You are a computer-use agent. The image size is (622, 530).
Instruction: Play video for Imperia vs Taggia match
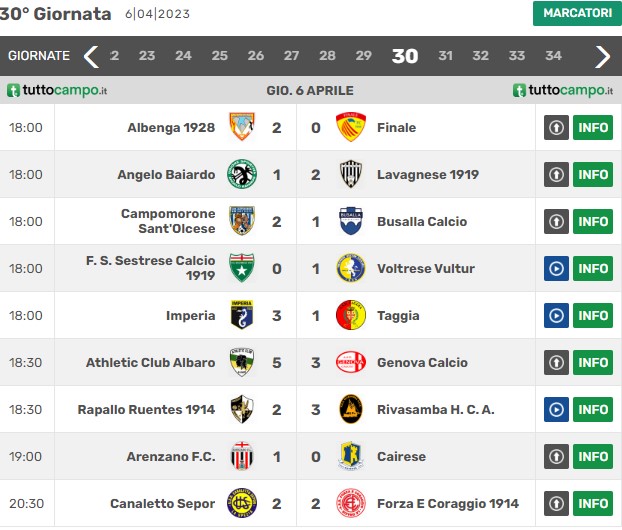pos(556,315)
